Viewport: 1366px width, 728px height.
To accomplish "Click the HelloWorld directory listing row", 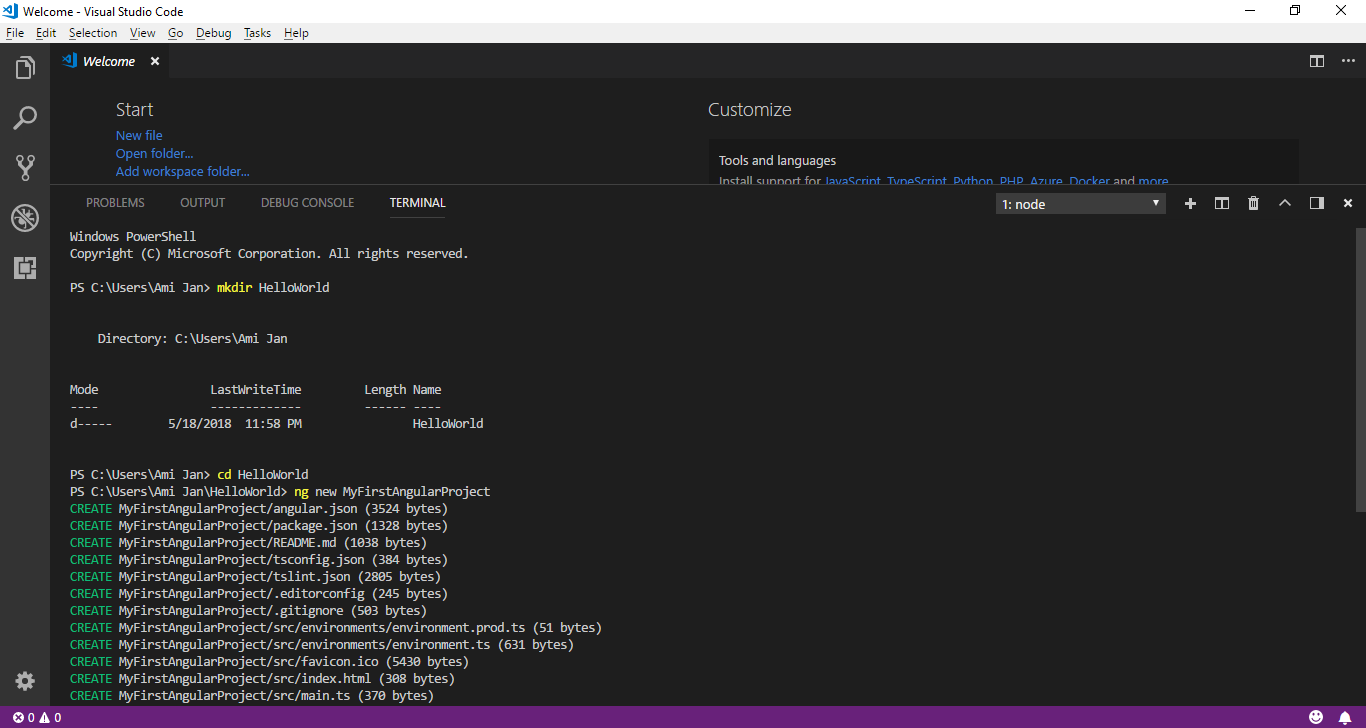I will pos(277,424).
